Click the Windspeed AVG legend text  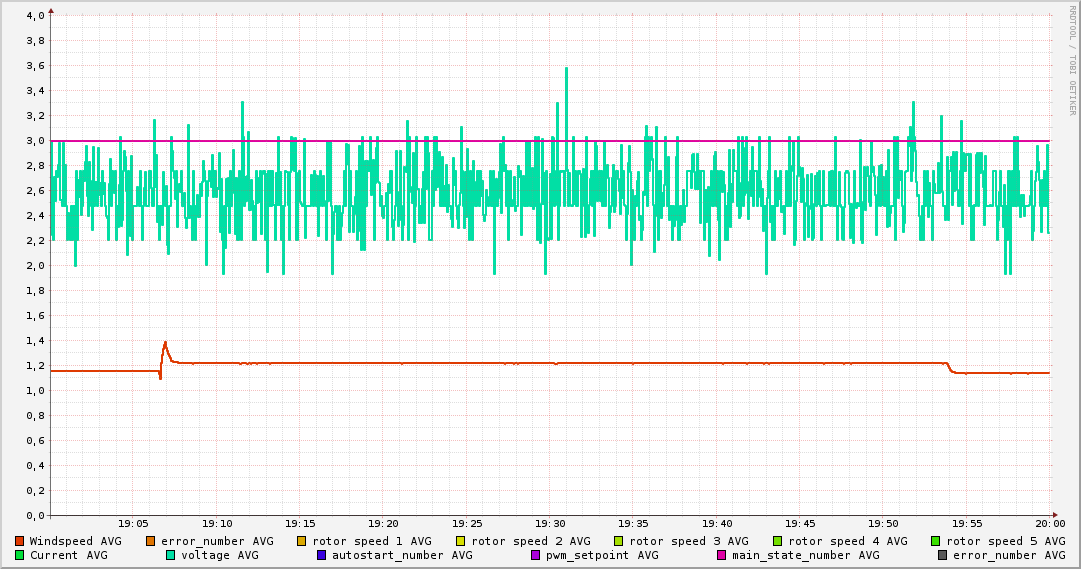75,541
